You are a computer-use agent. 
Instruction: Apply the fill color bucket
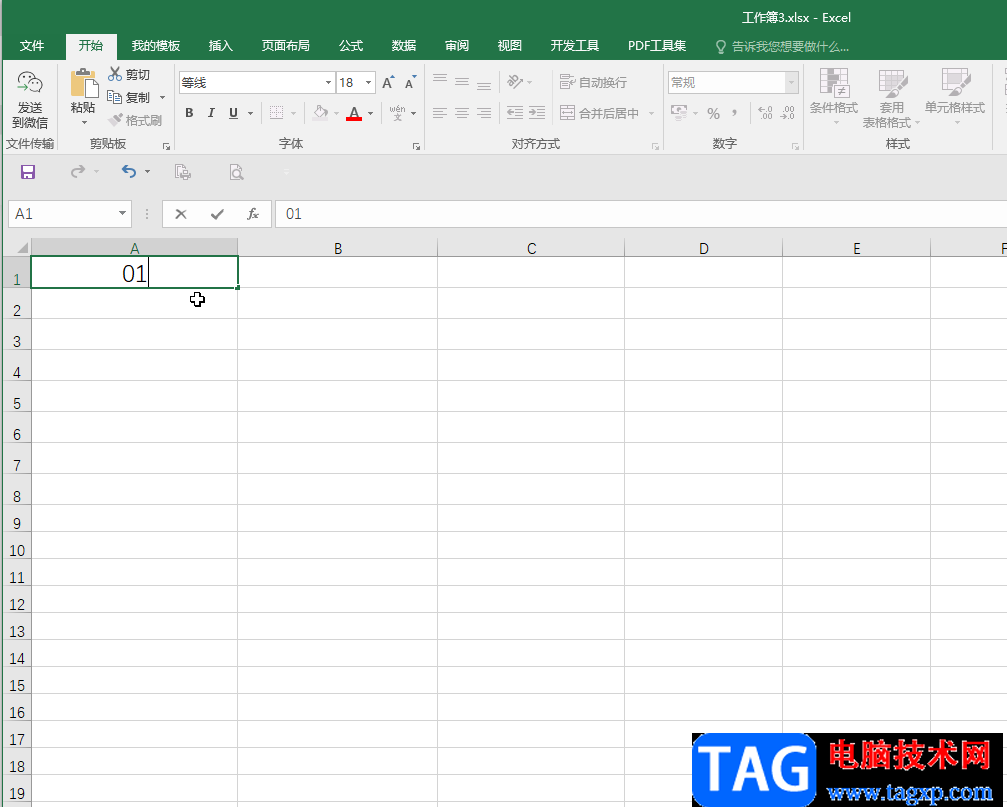[320, 113]
